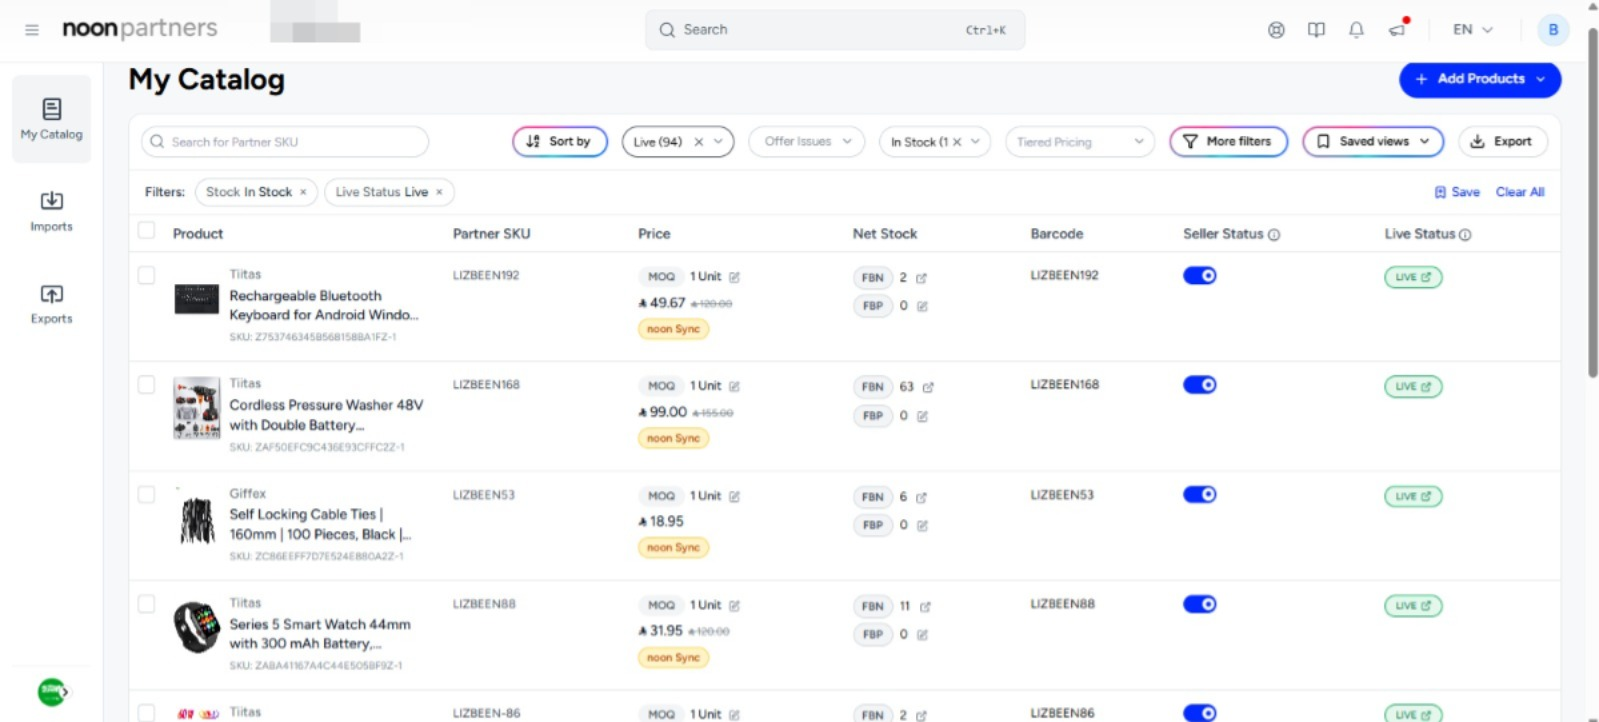Clear the Live (94) dropdown selection
The width and height of the screenshot is (1599, 722).
698,142
